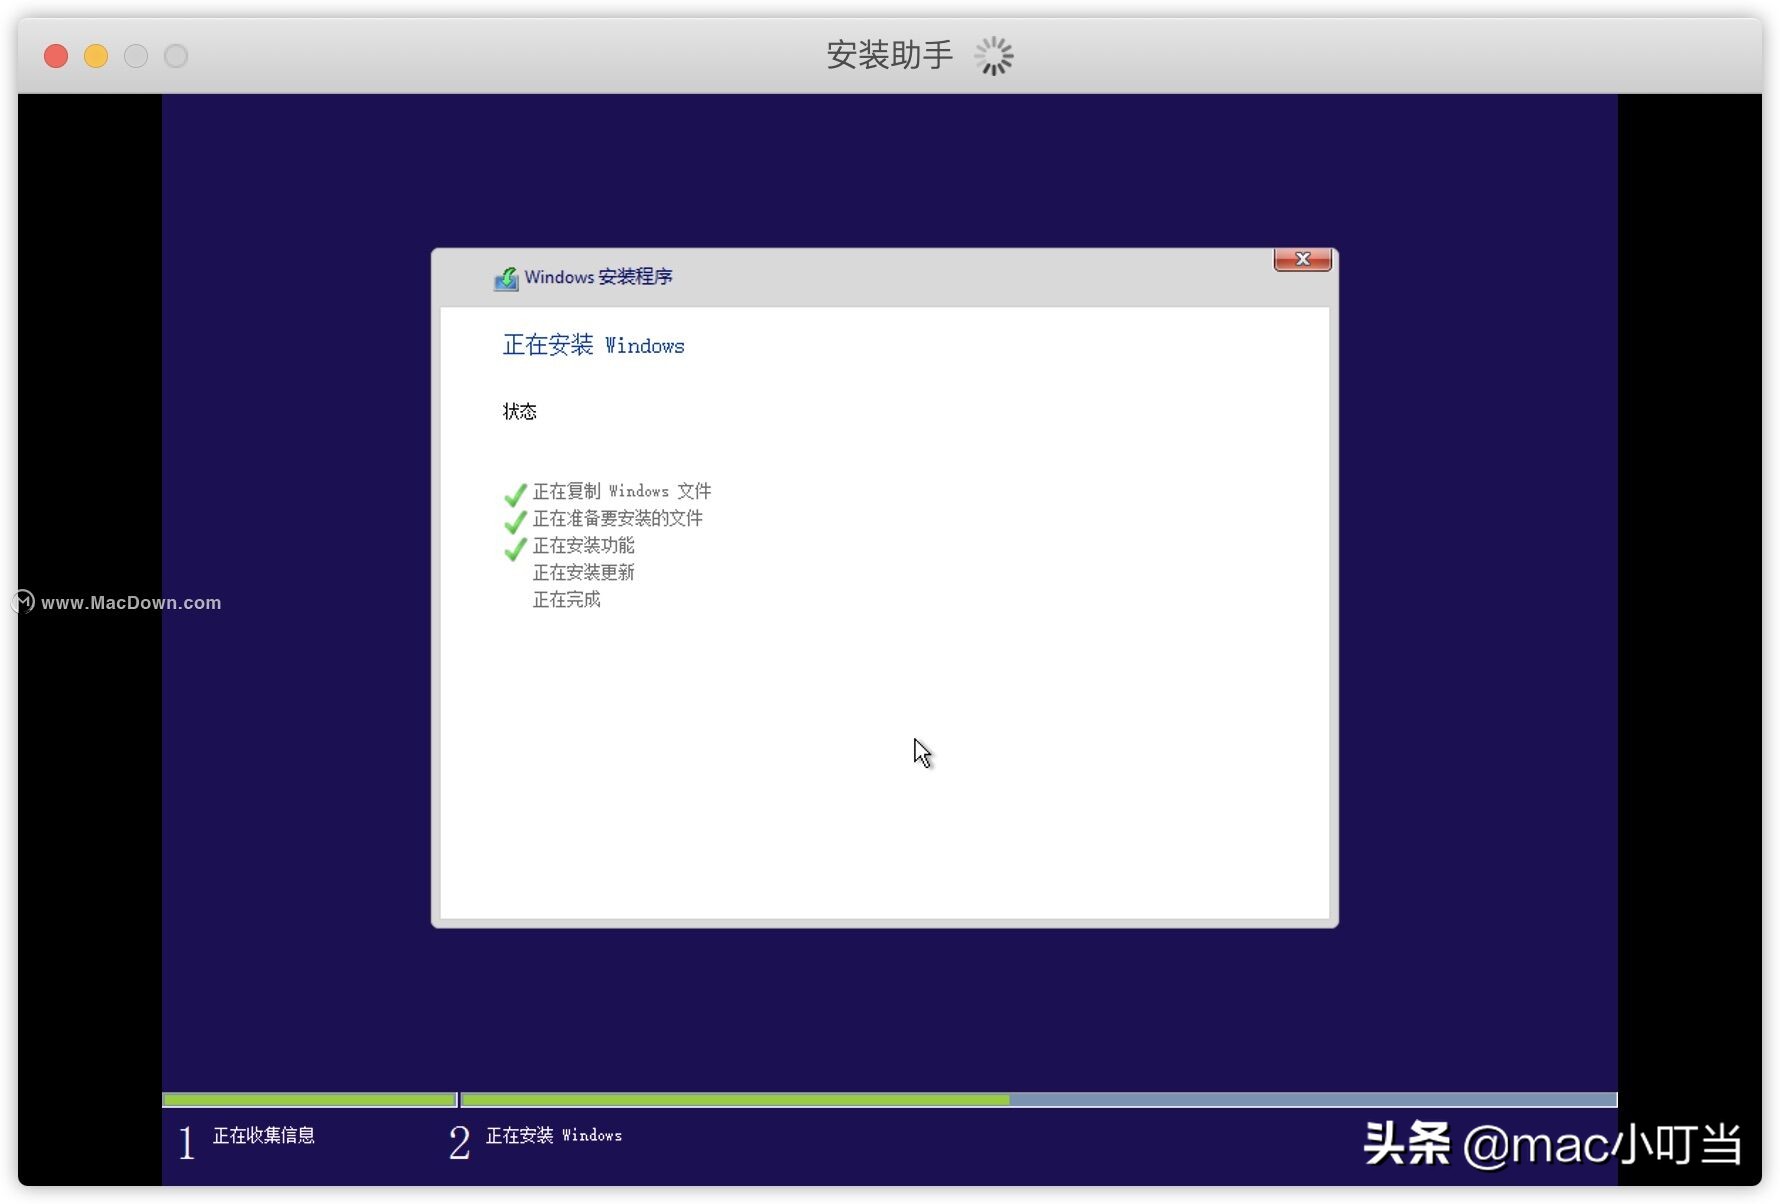
Task: Click the green installation progress bar
Action: [735, 1099]
